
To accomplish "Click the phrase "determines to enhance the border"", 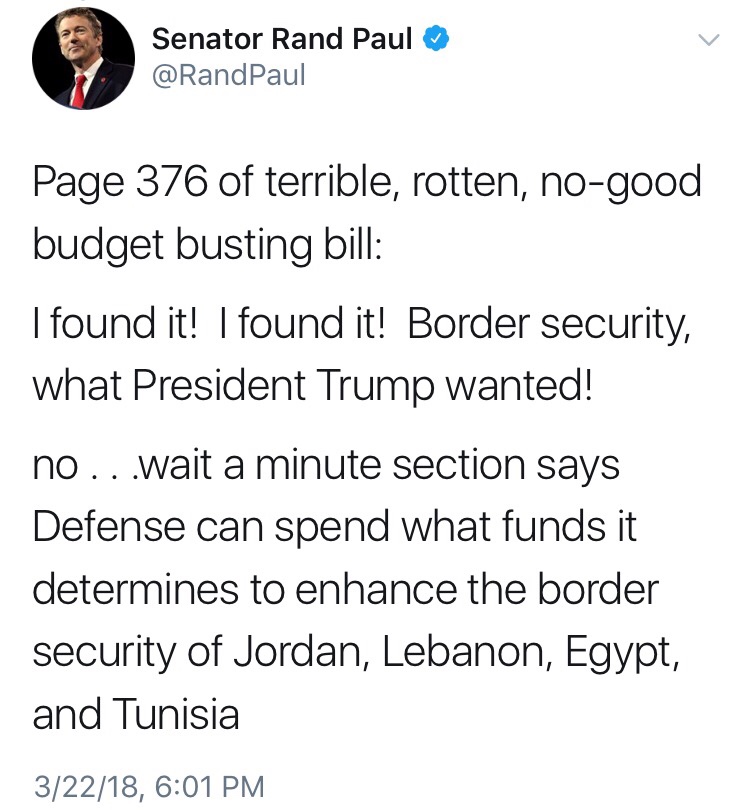I will pos(346,589).
